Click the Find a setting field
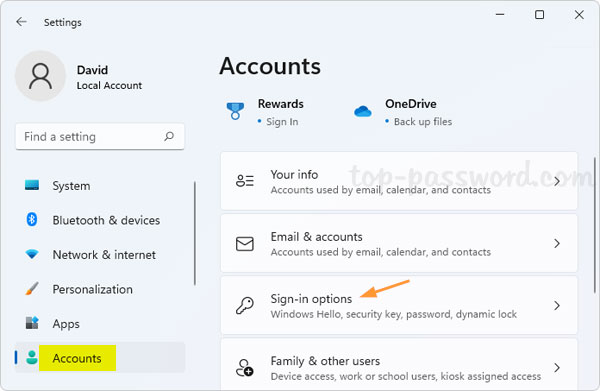Image resolution: width=600 pixels, height=391 pixels. 100,137
